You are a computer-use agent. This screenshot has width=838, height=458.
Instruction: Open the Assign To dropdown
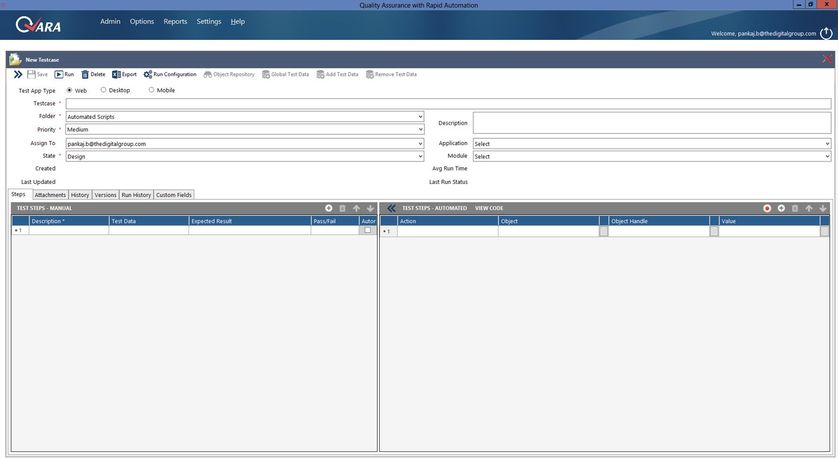coord(245,144)
